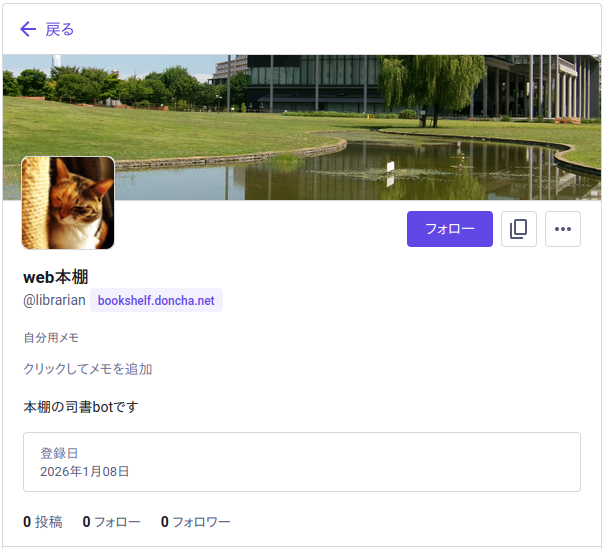Select the 2026年1月08日 join date

[85, 471]
